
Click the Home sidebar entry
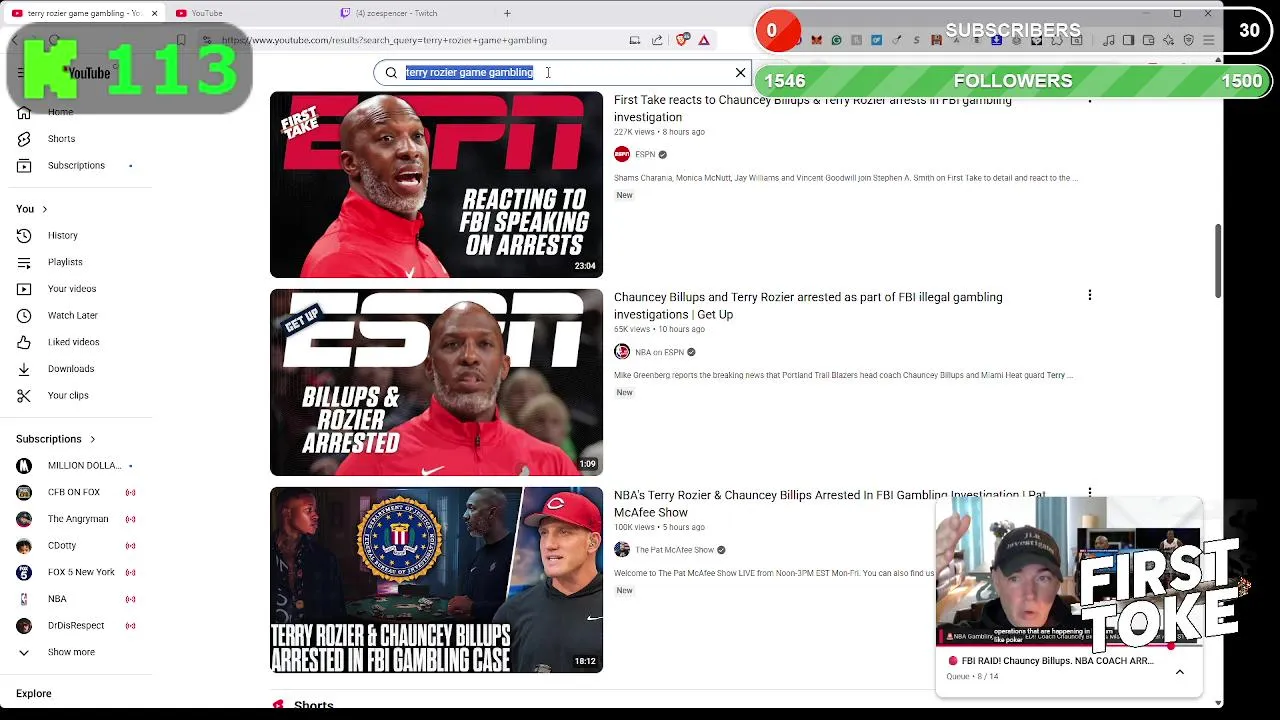click(60, 112)
